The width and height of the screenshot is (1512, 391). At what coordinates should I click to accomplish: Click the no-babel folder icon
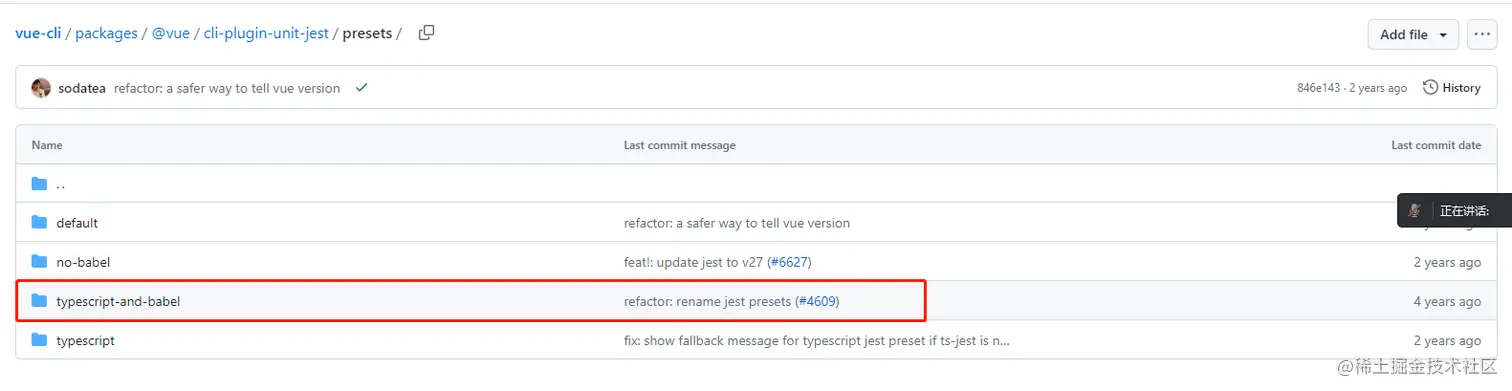pyautogui.click(x=39, y=262)
